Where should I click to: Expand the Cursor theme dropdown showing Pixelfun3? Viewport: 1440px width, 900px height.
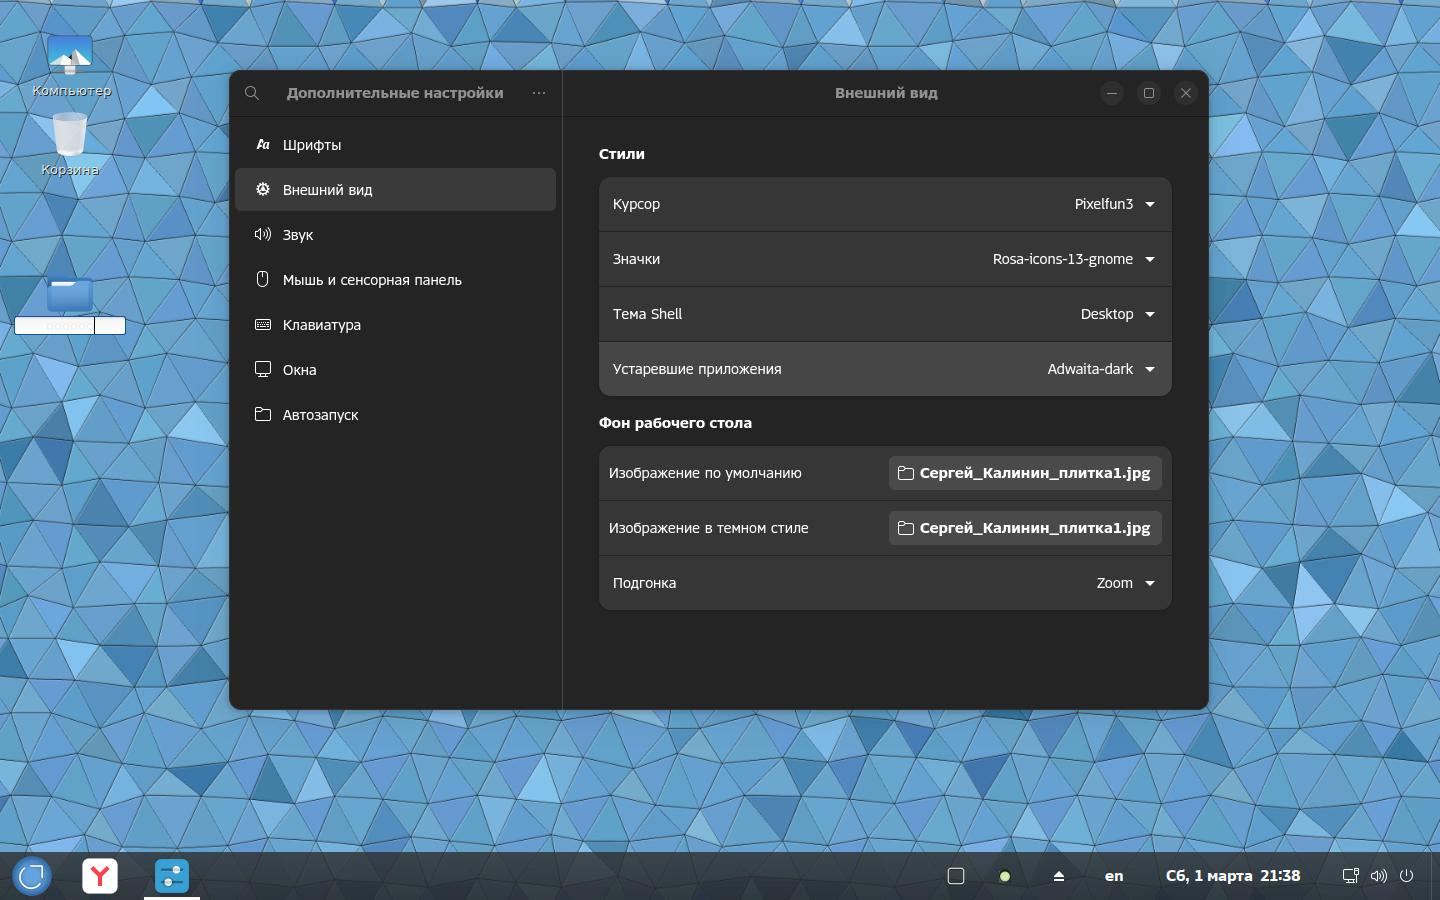point(1114,204)
